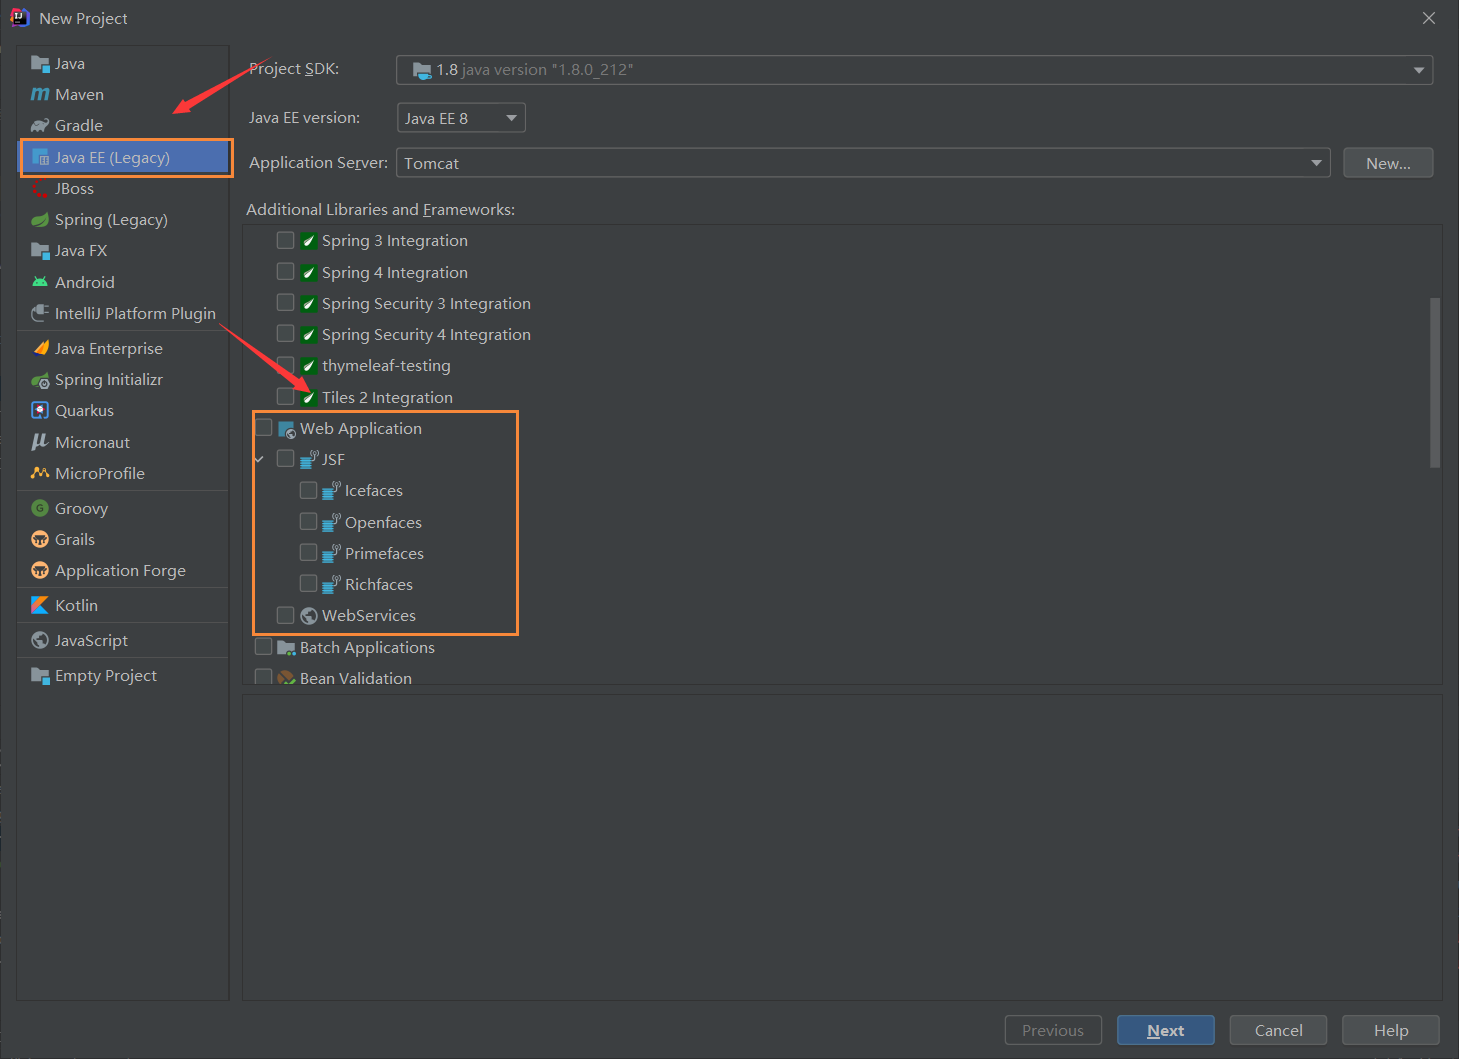Click the Java folder icon in sidebar
1459x1059 pixels.
(x=40, y=64)
